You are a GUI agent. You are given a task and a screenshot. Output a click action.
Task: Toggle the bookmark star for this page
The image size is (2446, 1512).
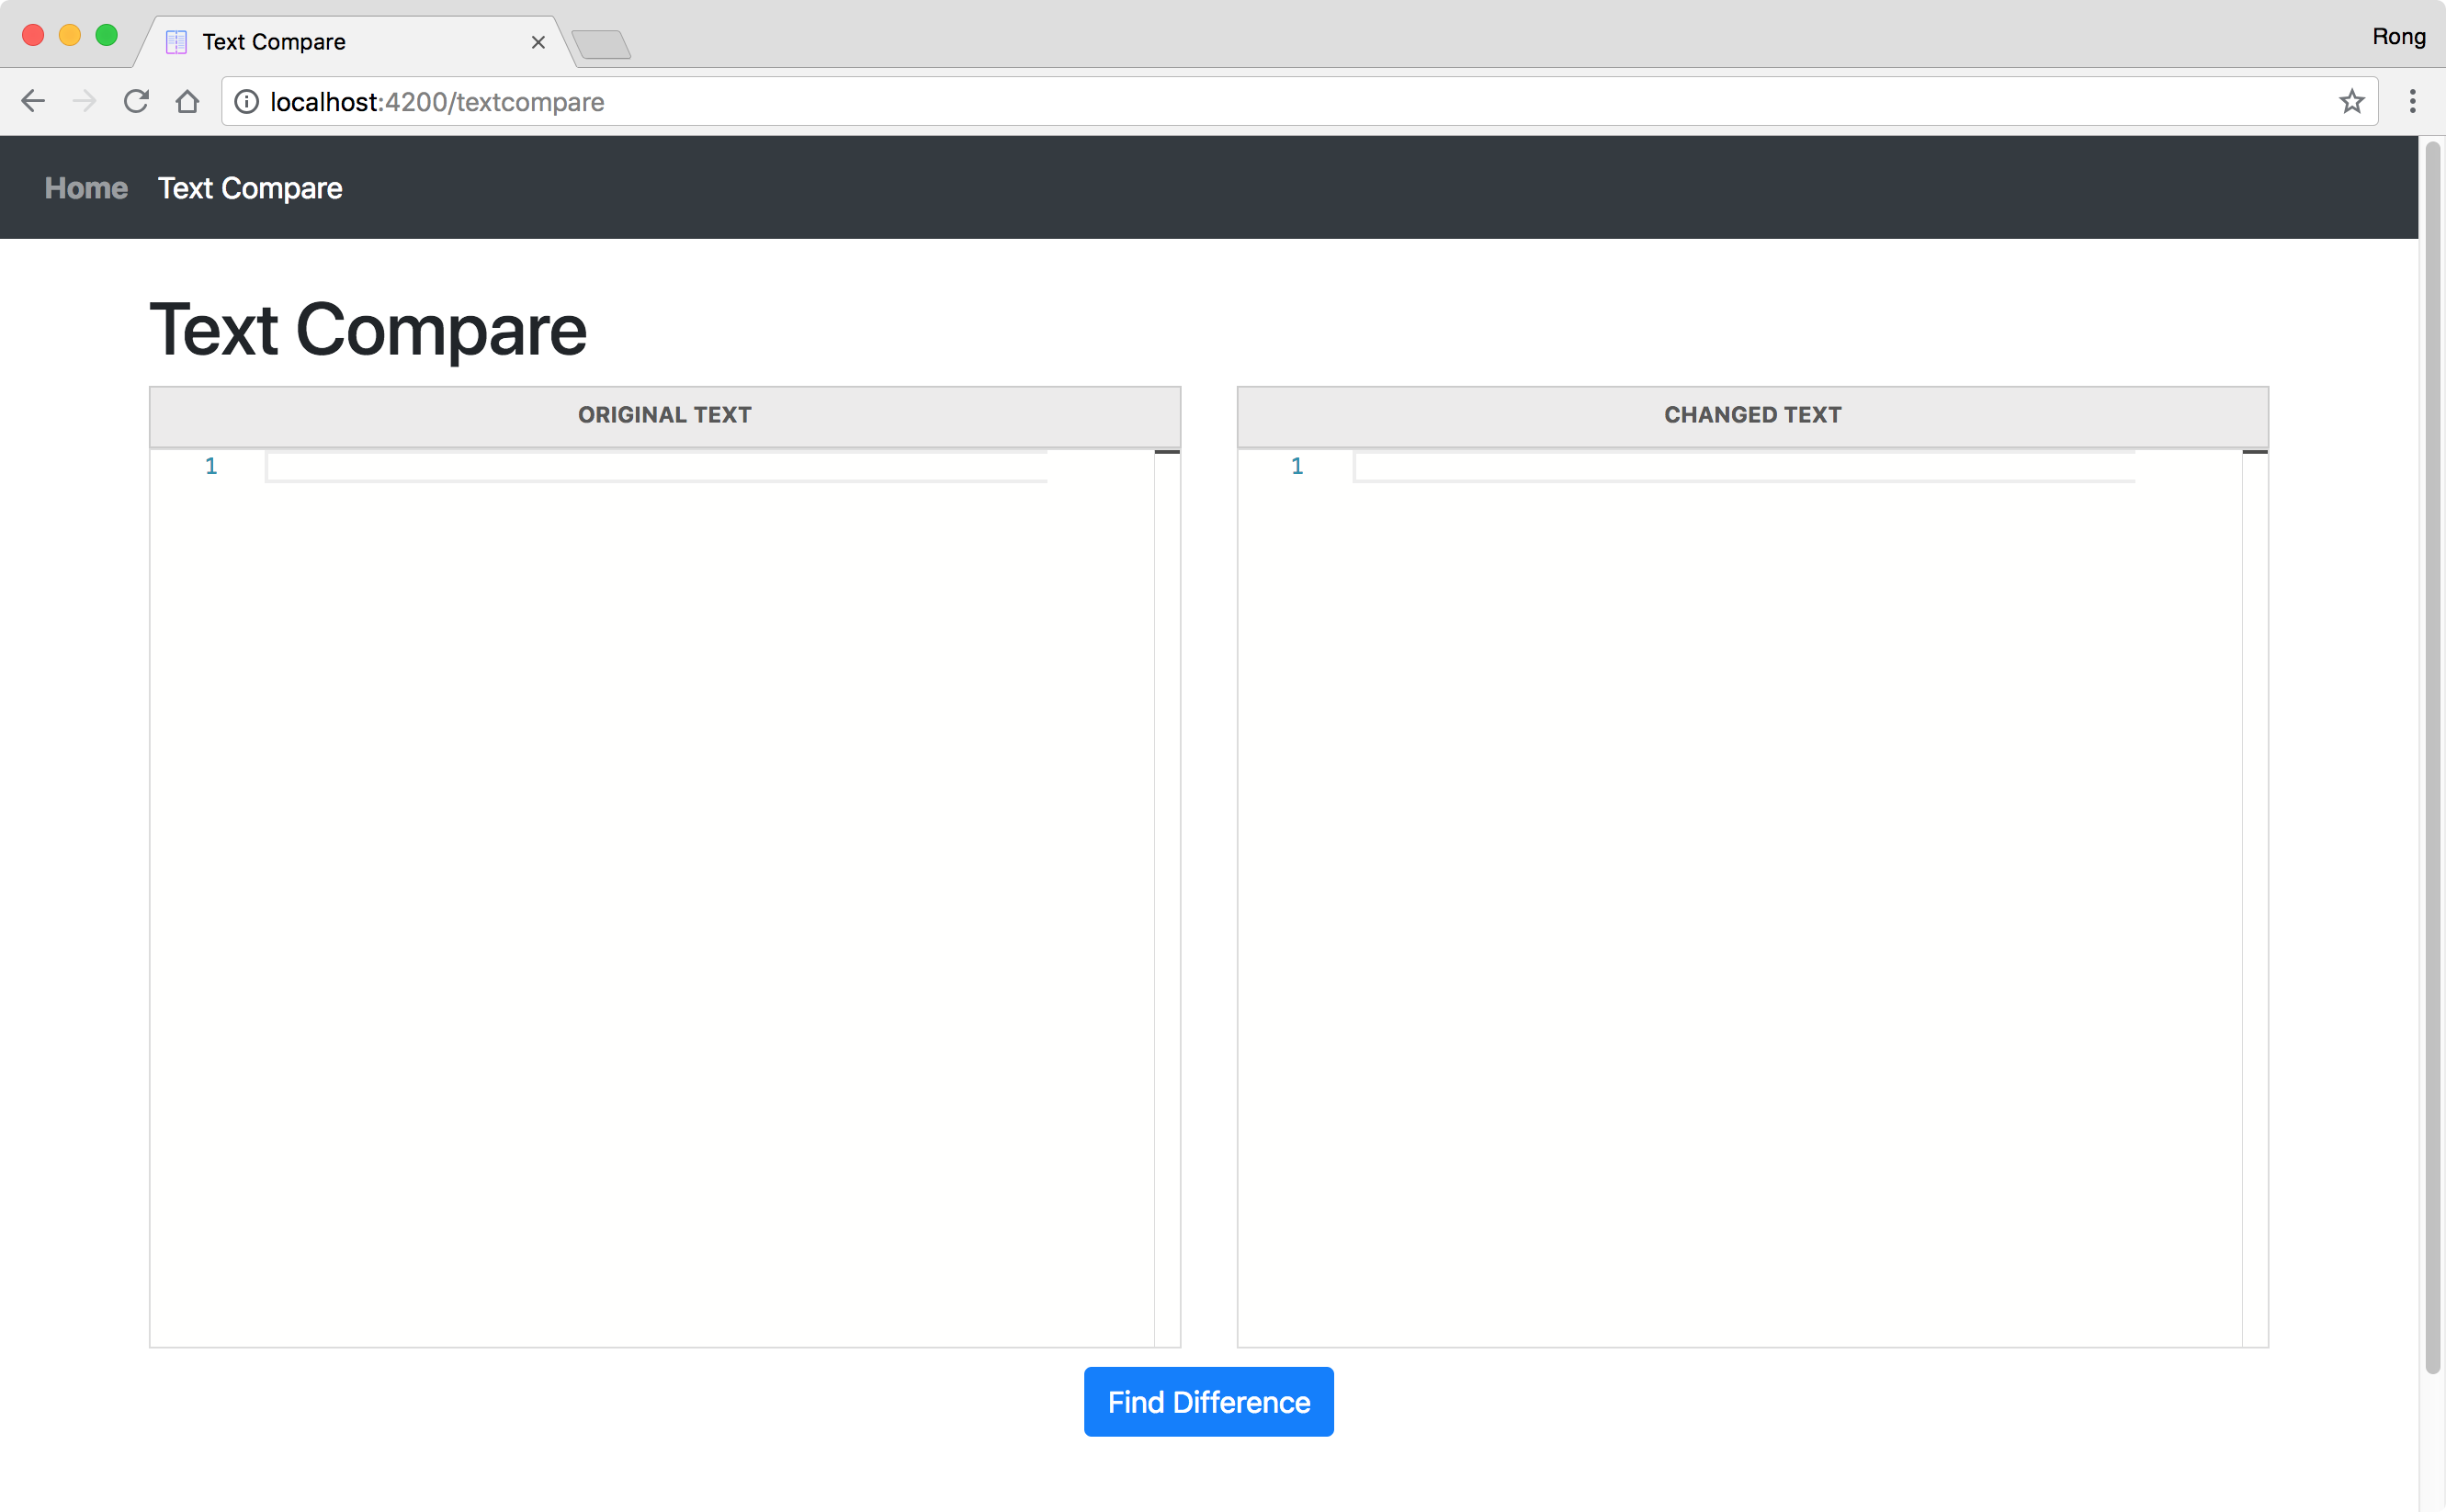tap(2352, 101)
